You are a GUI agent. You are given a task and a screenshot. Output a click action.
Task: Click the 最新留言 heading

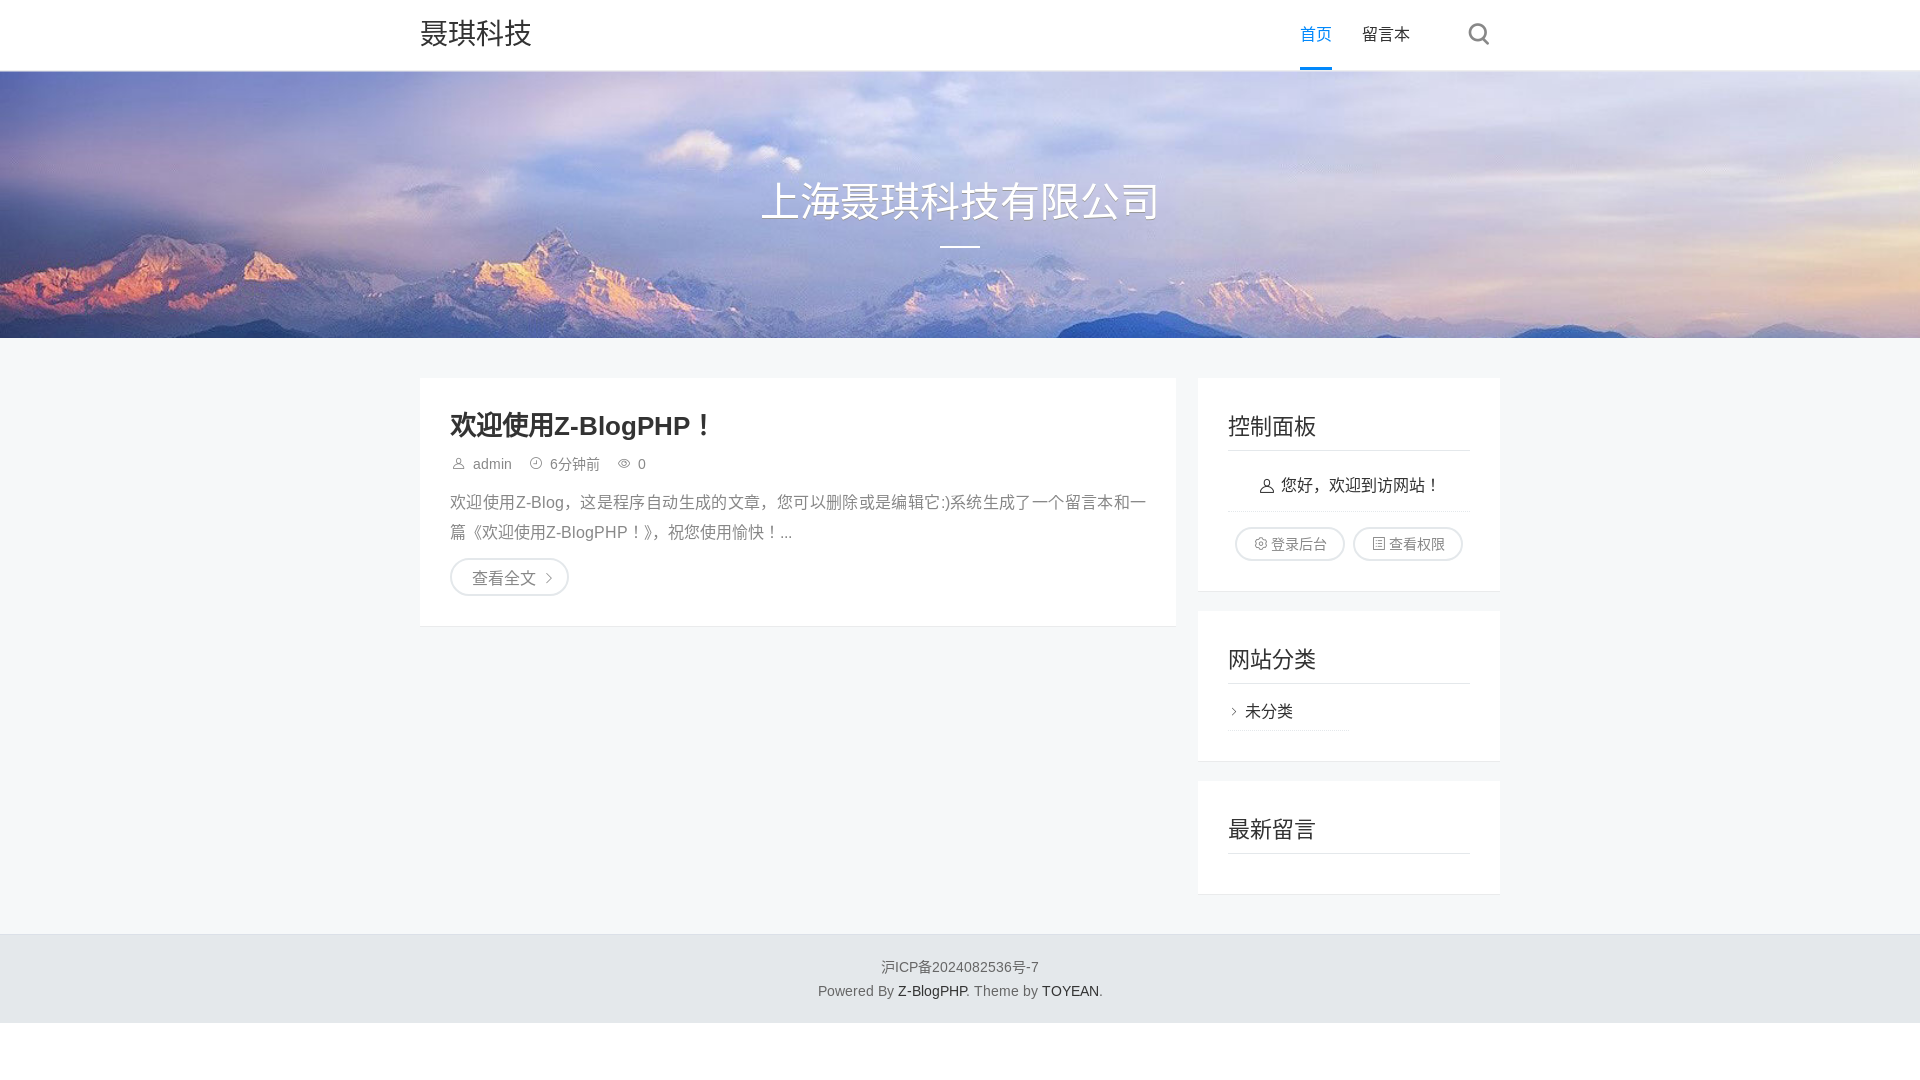tap(1272, 829)
